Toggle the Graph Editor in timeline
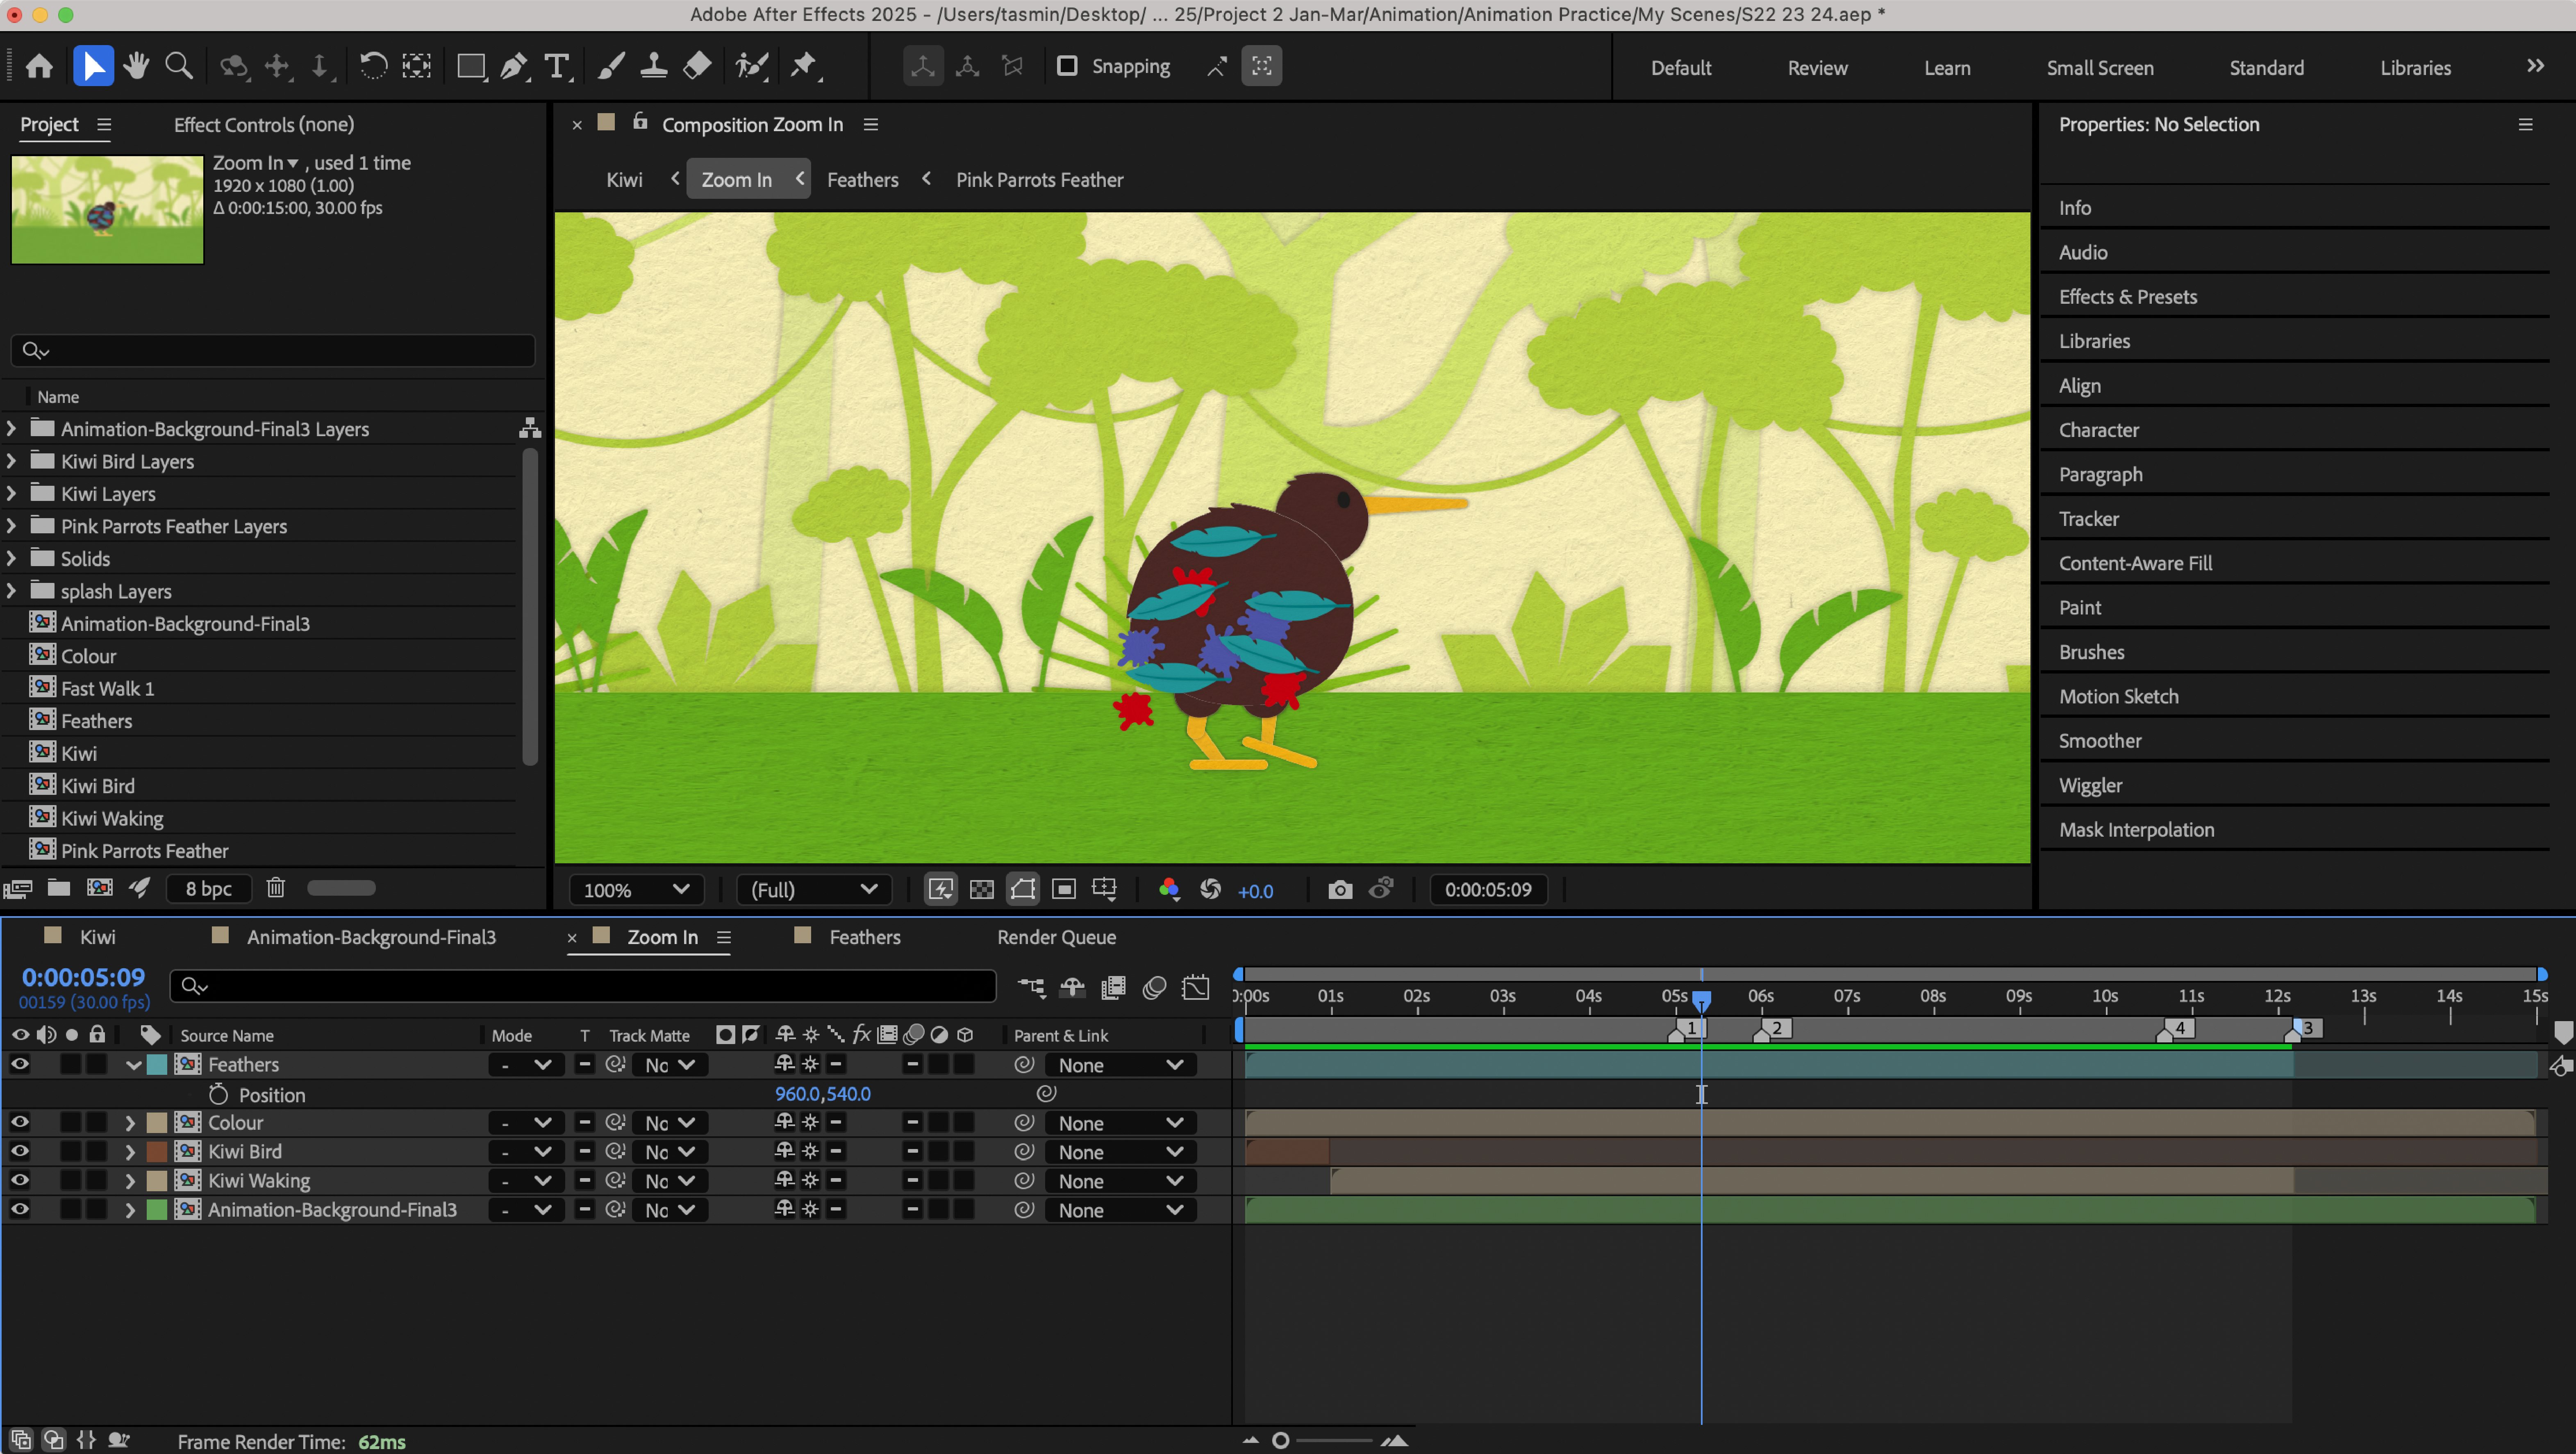The width and height of the screenshot is (2576, 1454). pyautogui.click(x=1195, y=988)
